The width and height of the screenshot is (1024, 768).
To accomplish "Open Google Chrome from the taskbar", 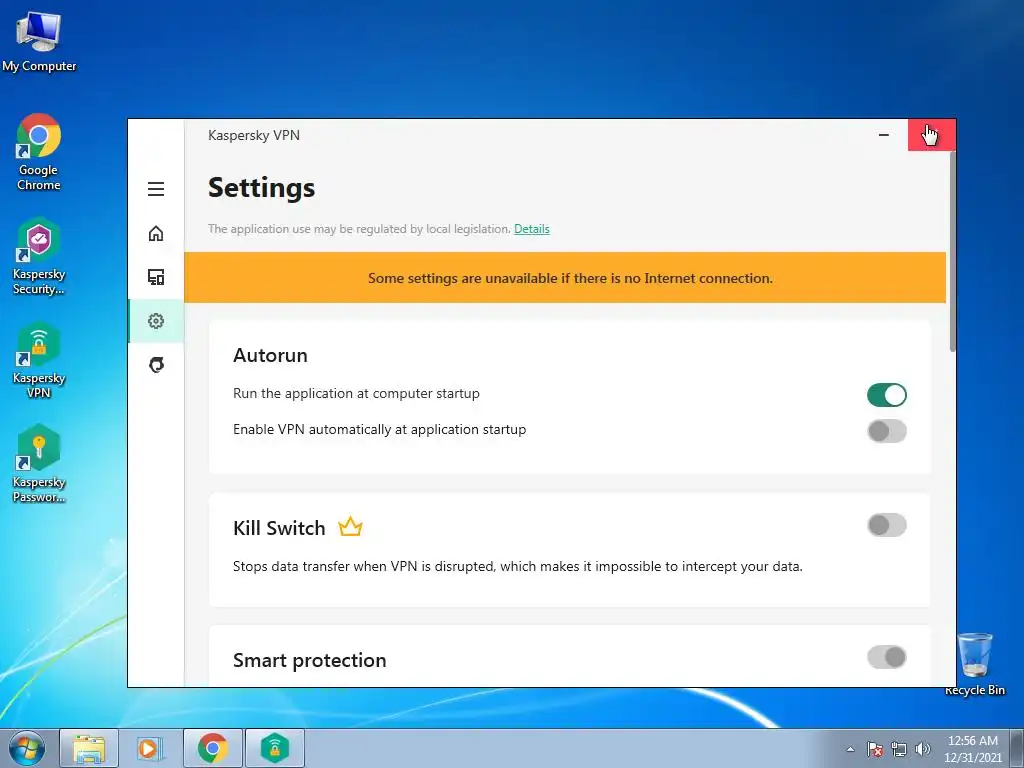I will click(213, 748).
